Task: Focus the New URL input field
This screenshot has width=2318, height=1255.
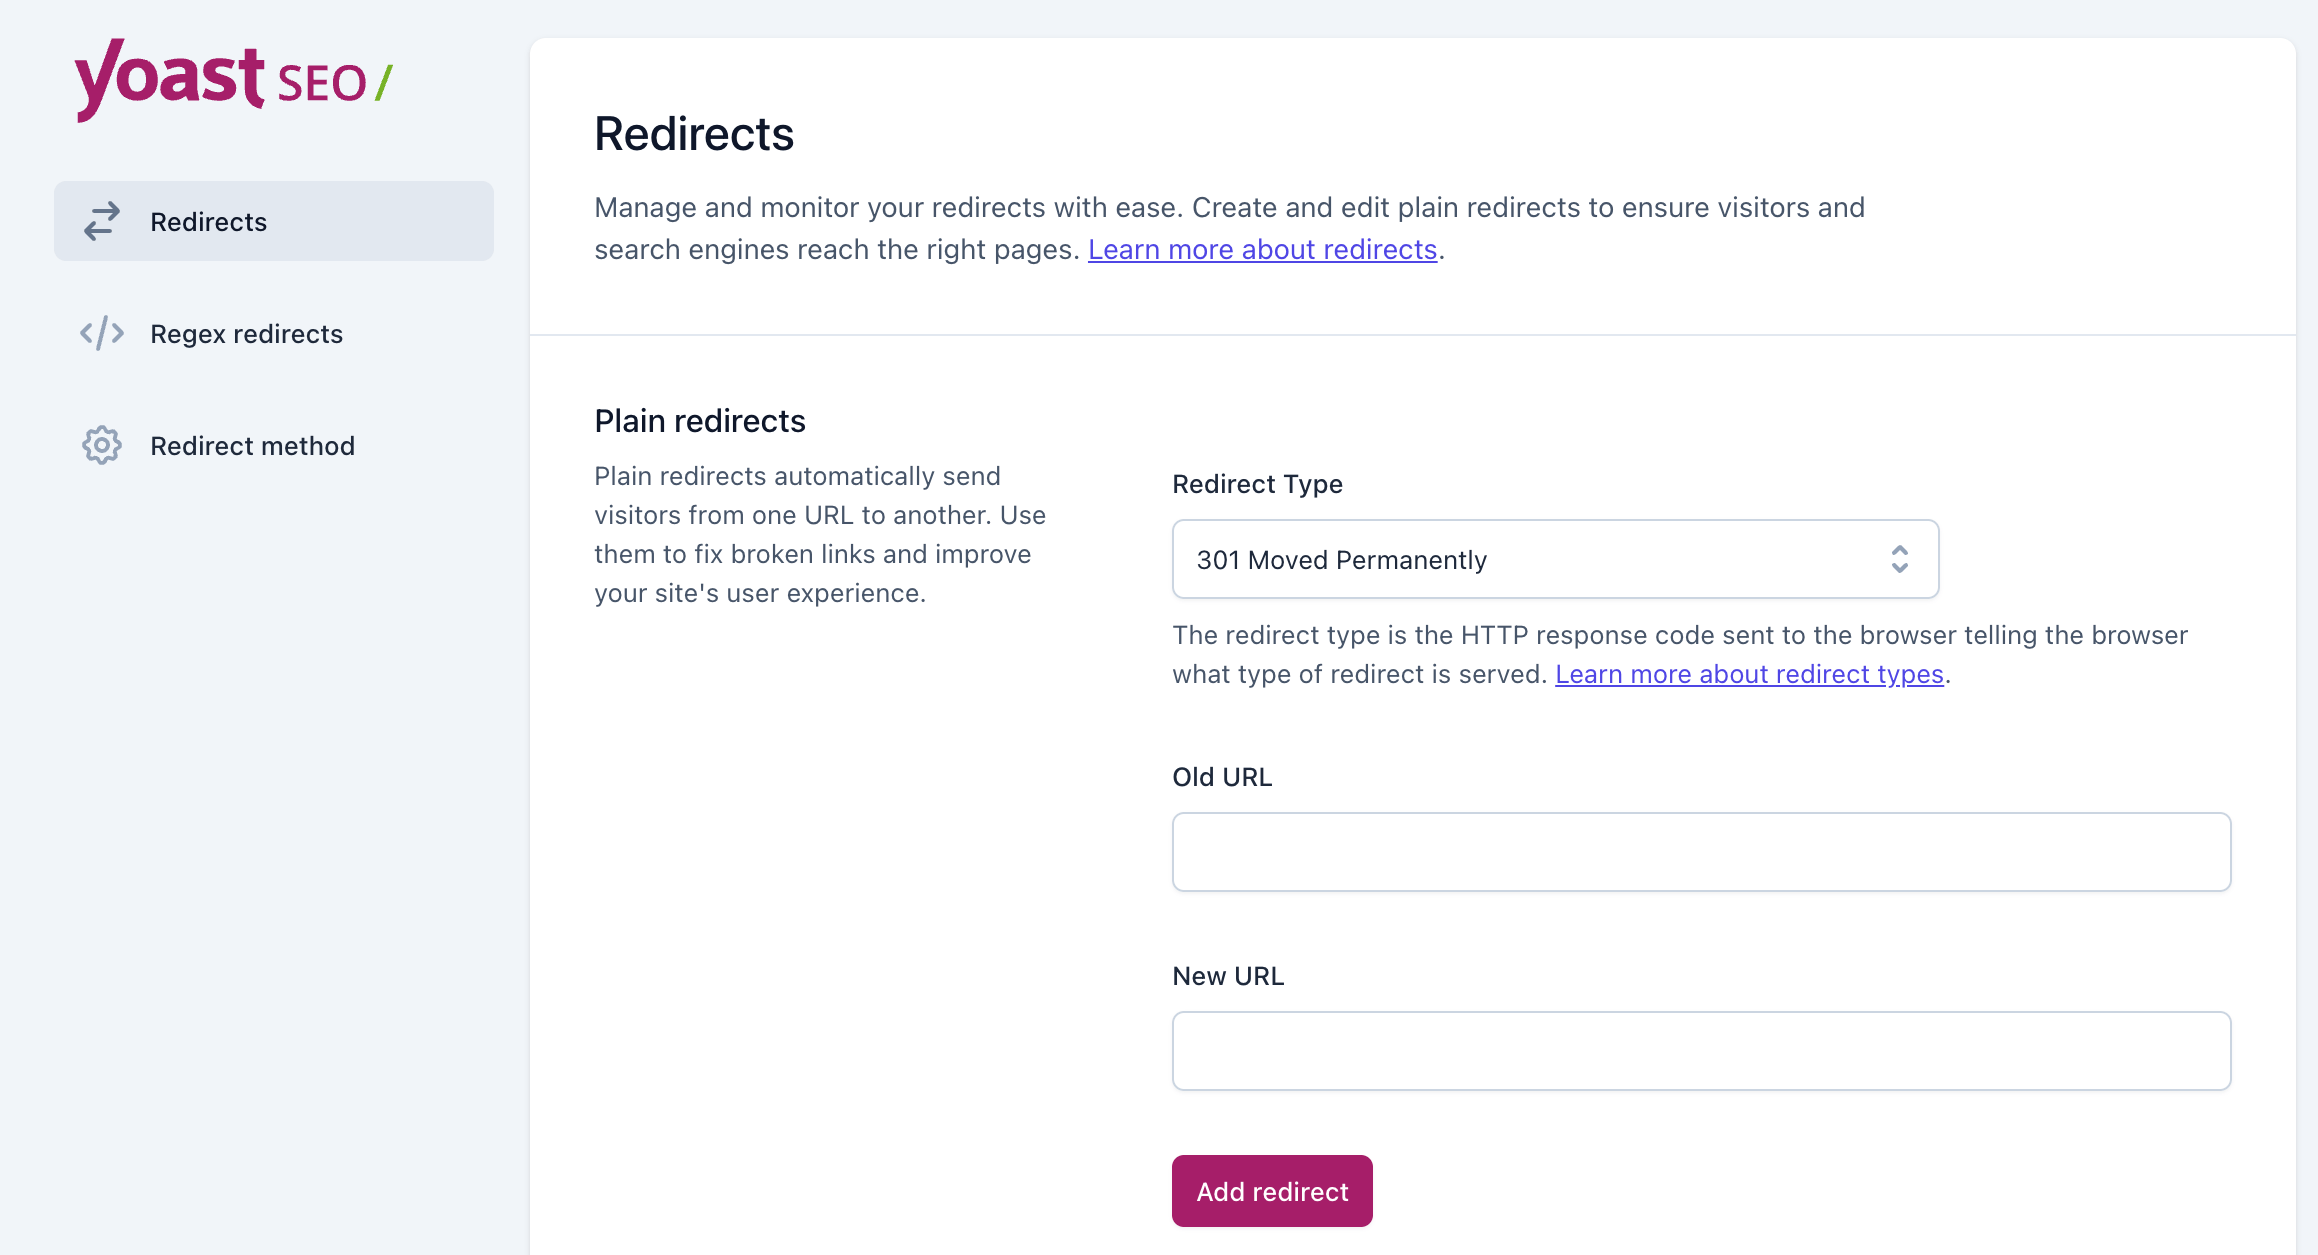Action: coord(1700,1051)
